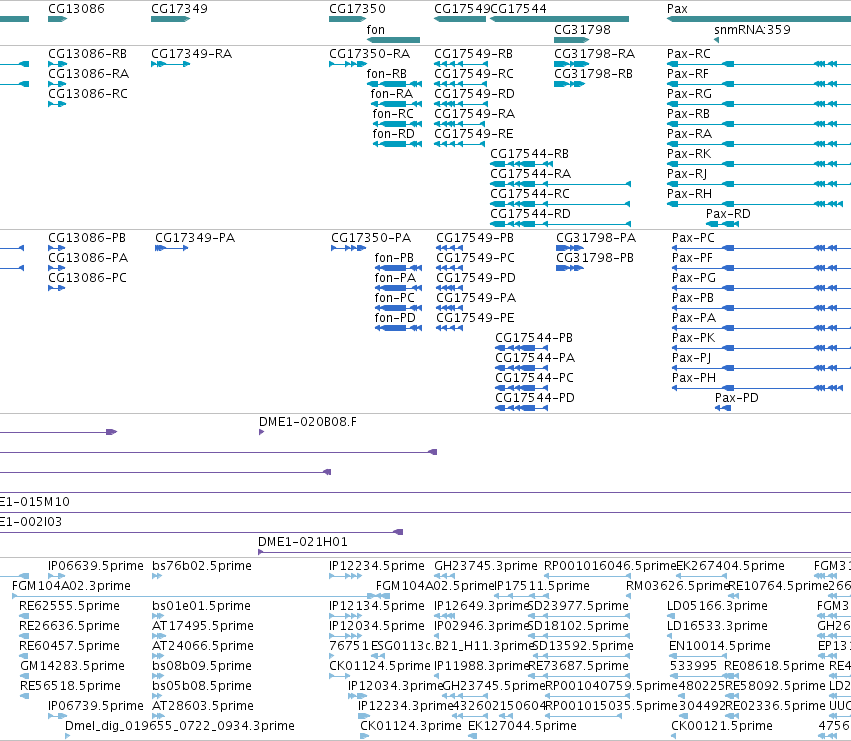Click the CG17350 gene label
The height and width of the screenshot is (741, 851).
point(357,9)
